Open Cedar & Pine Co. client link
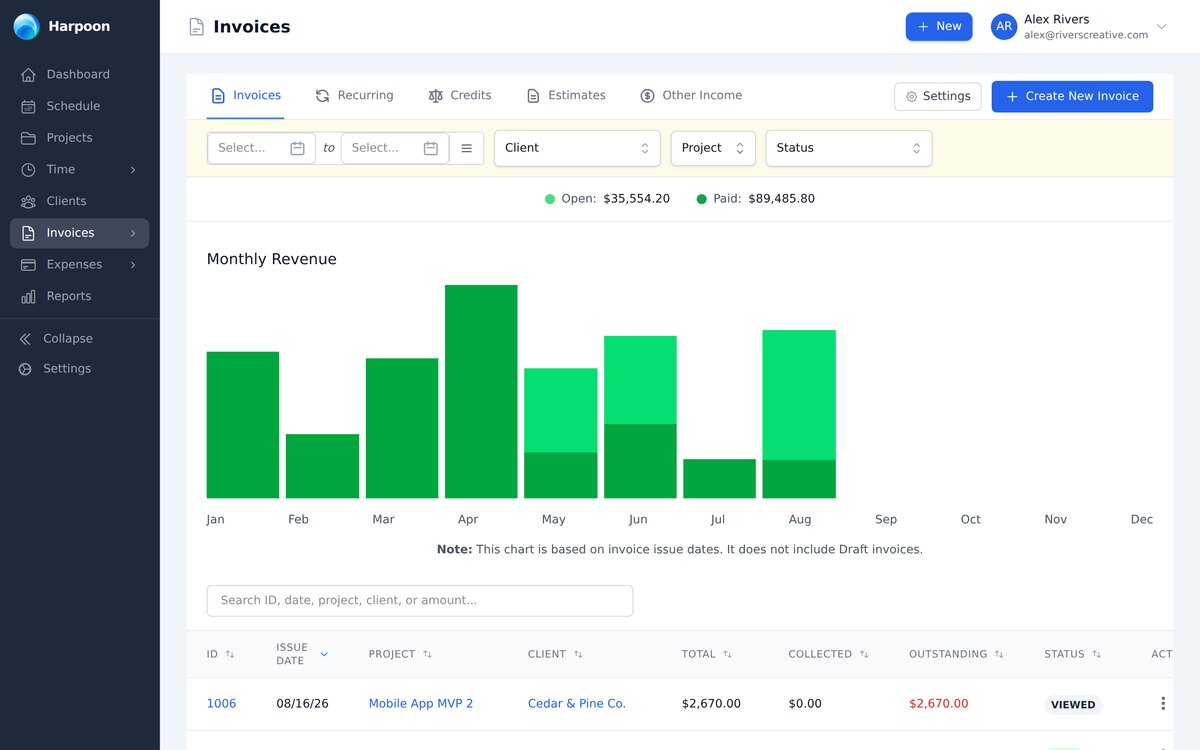The height and width of the screenshot is (750, 1200). click(577, 704)
